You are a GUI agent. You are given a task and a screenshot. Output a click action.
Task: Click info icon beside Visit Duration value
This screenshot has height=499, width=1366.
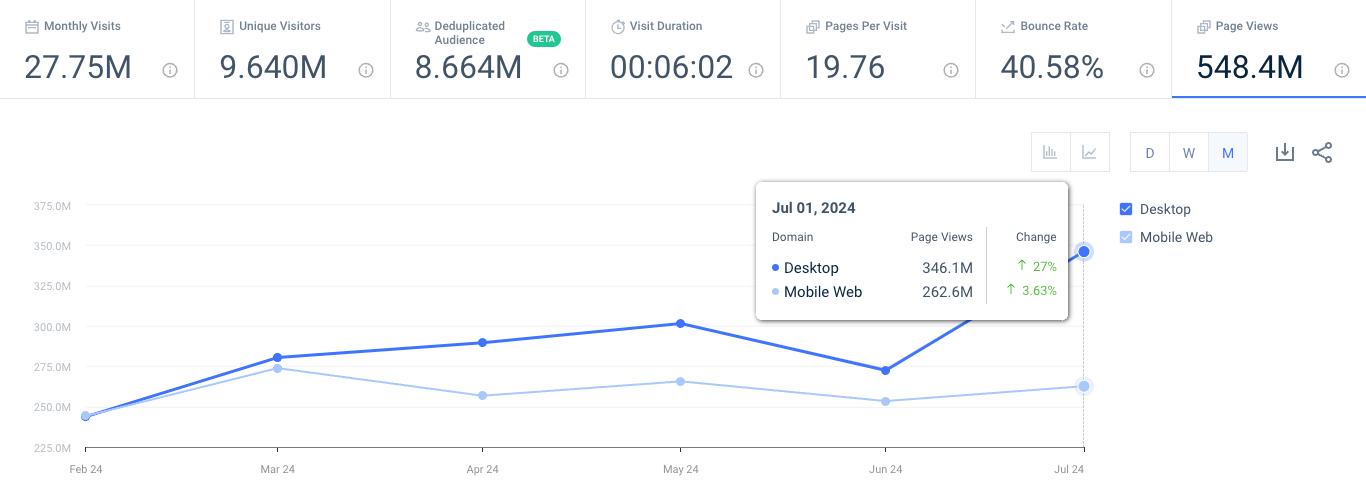click(x=756, y=70)
